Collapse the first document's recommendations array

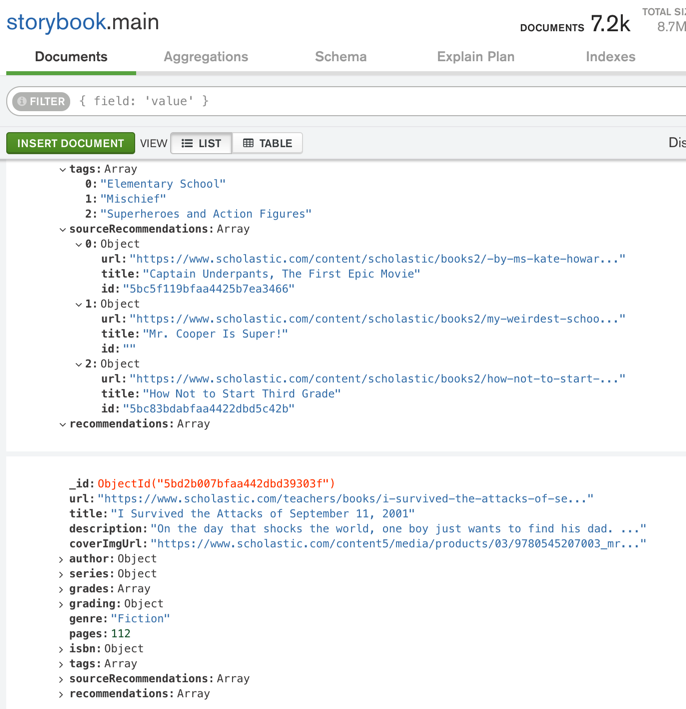(x=62, y=425)
